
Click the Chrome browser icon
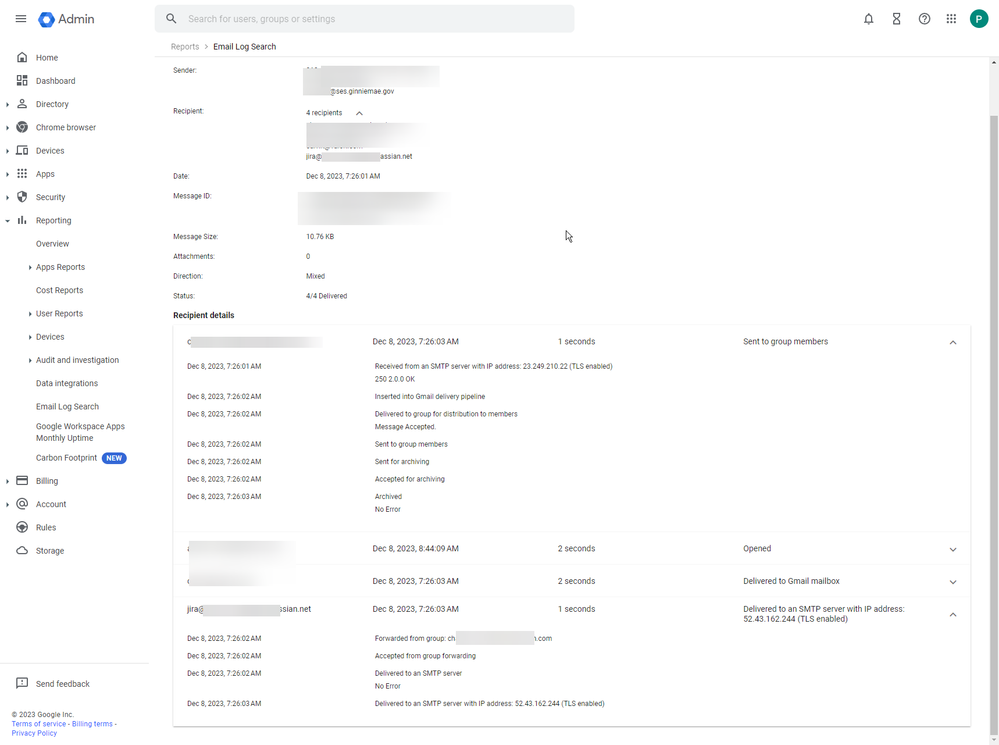22,127
